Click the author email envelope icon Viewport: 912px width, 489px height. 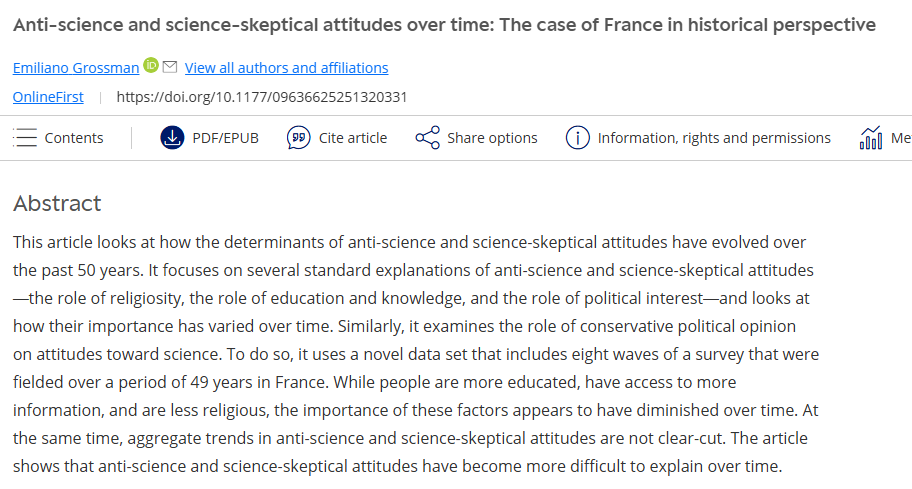pyautogui.click(x=170, y=67)
